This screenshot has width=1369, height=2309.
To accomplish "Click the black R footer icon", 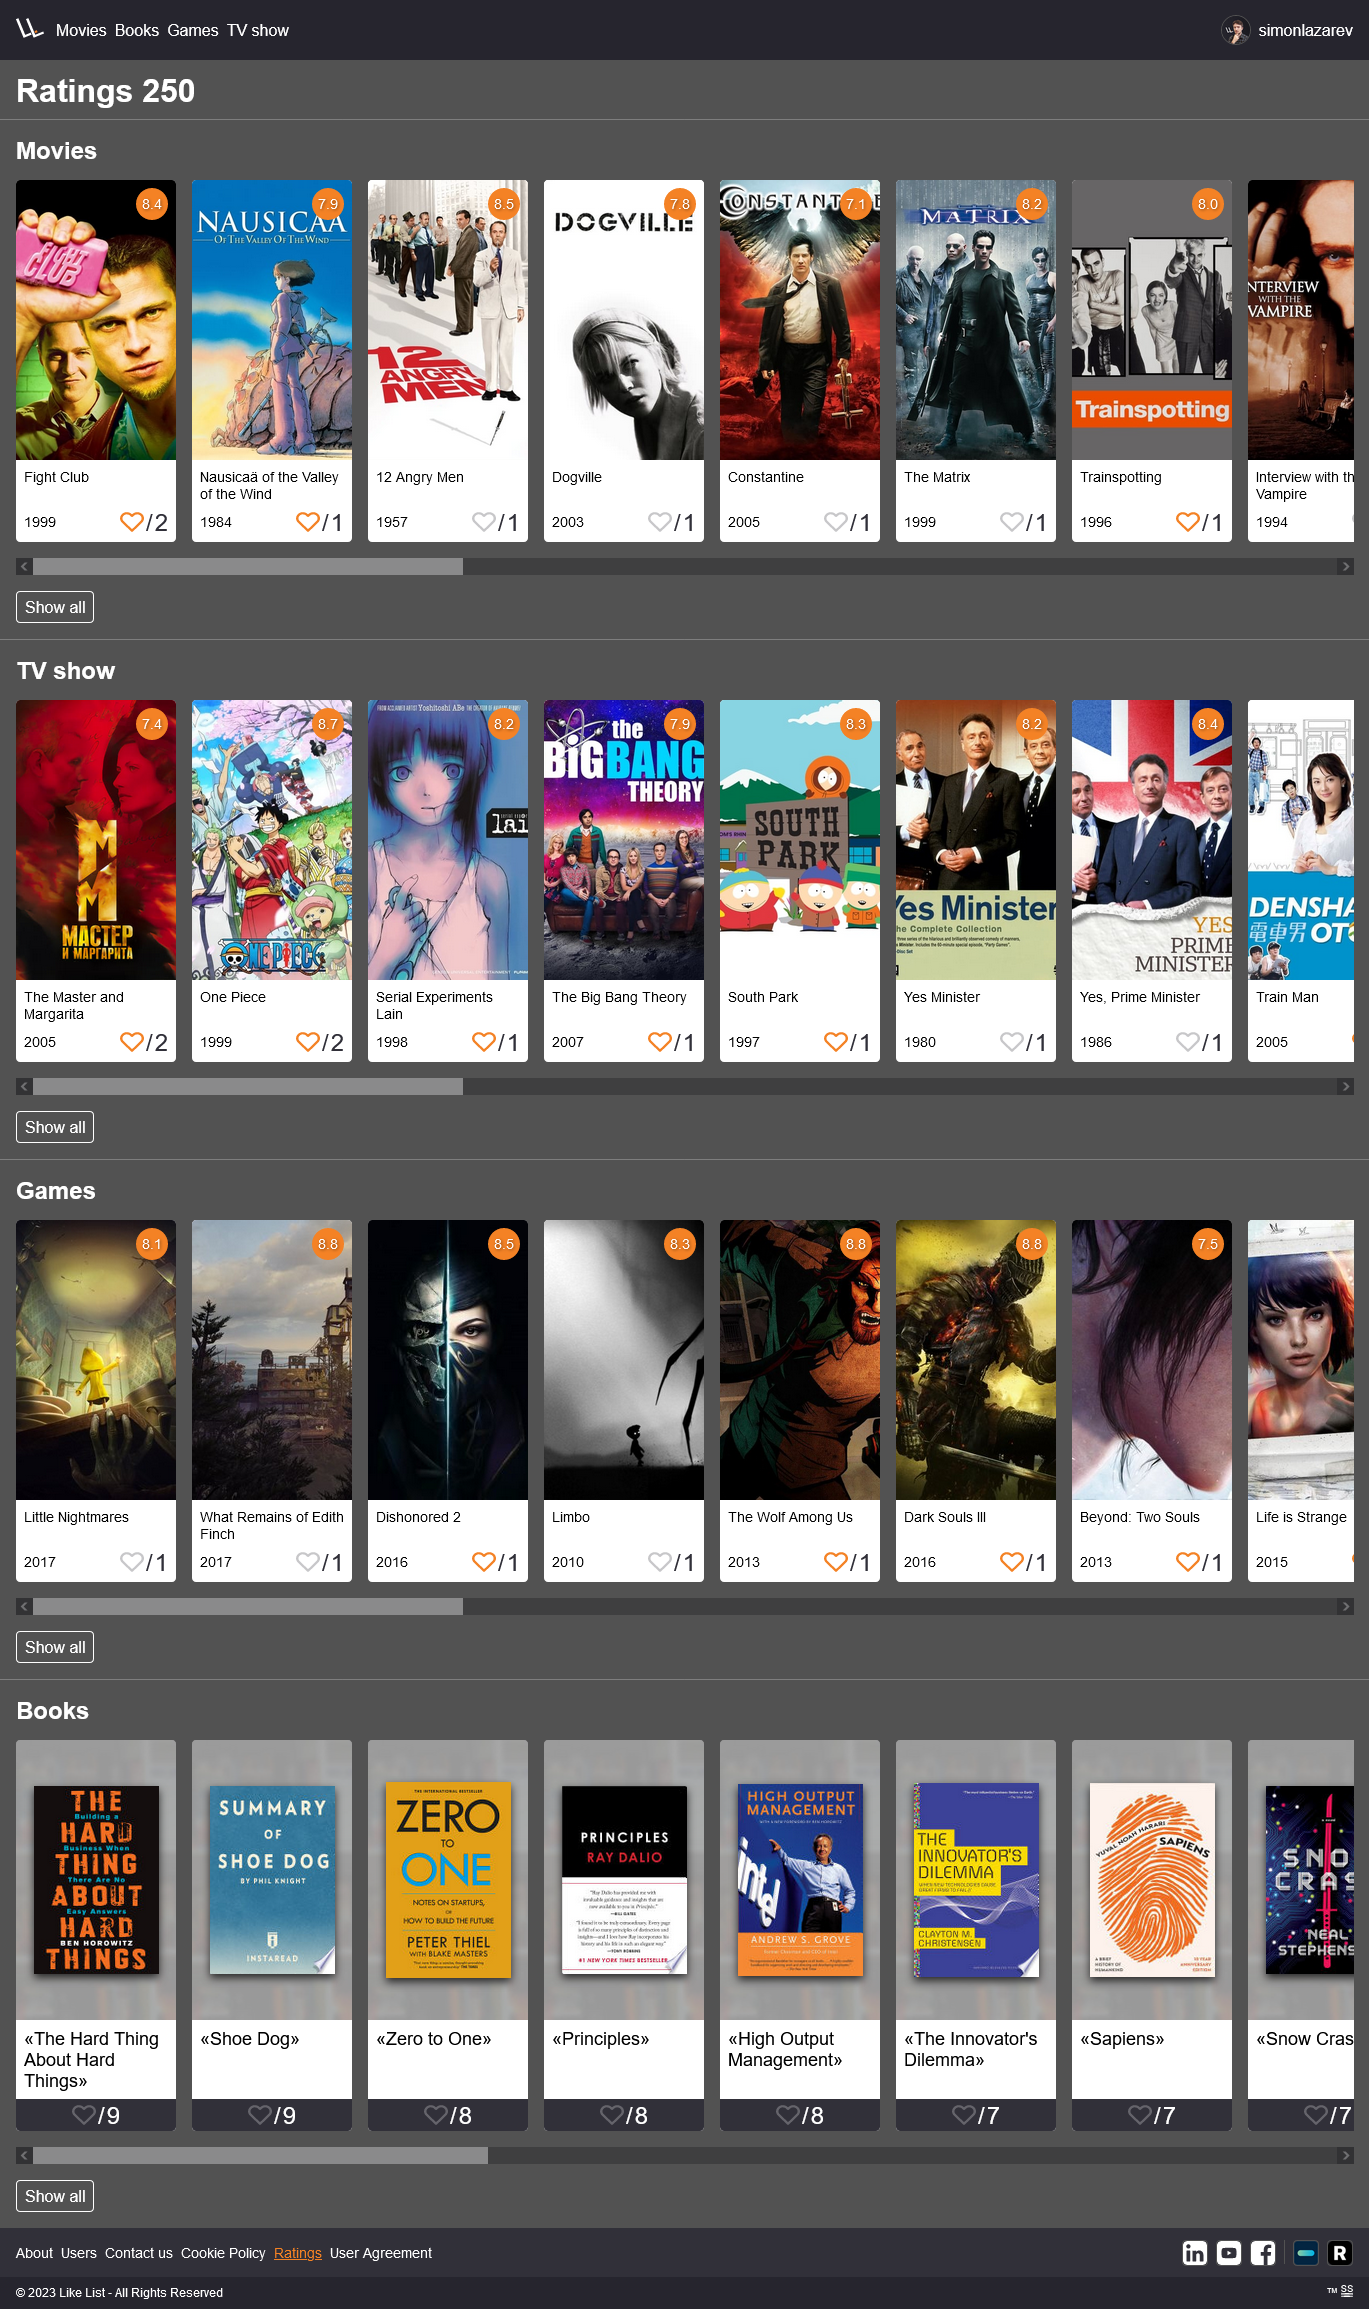I will 1340,2252.
